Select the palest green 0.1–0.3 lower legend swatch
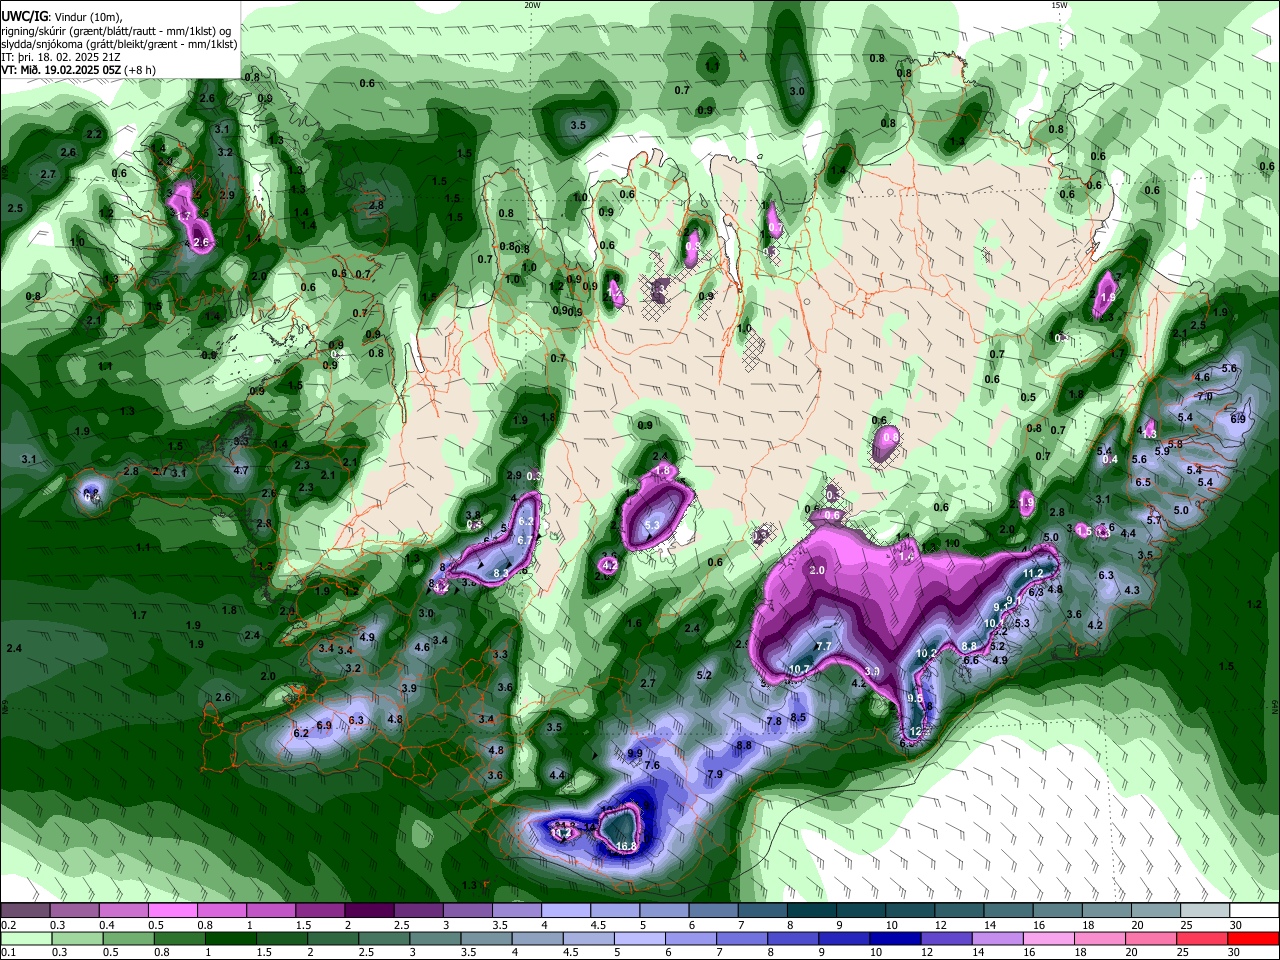The image size is (1280, 960). [25, 938]
